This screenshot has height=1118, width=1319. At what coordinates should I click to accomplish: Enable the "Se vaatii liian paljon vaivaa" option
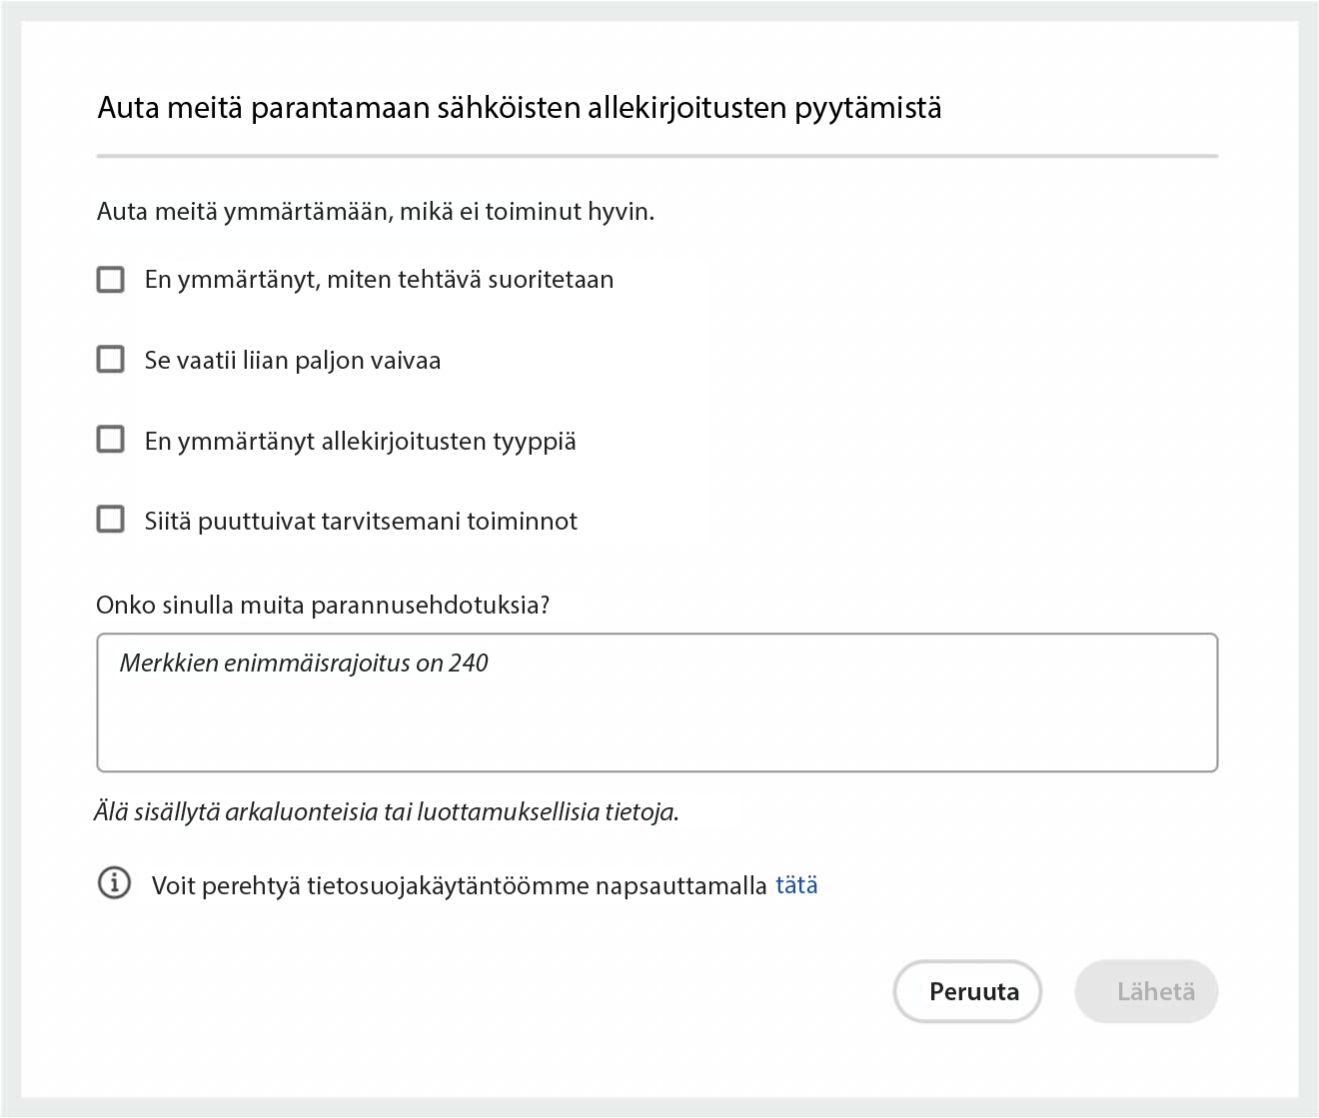click(109, 359)
